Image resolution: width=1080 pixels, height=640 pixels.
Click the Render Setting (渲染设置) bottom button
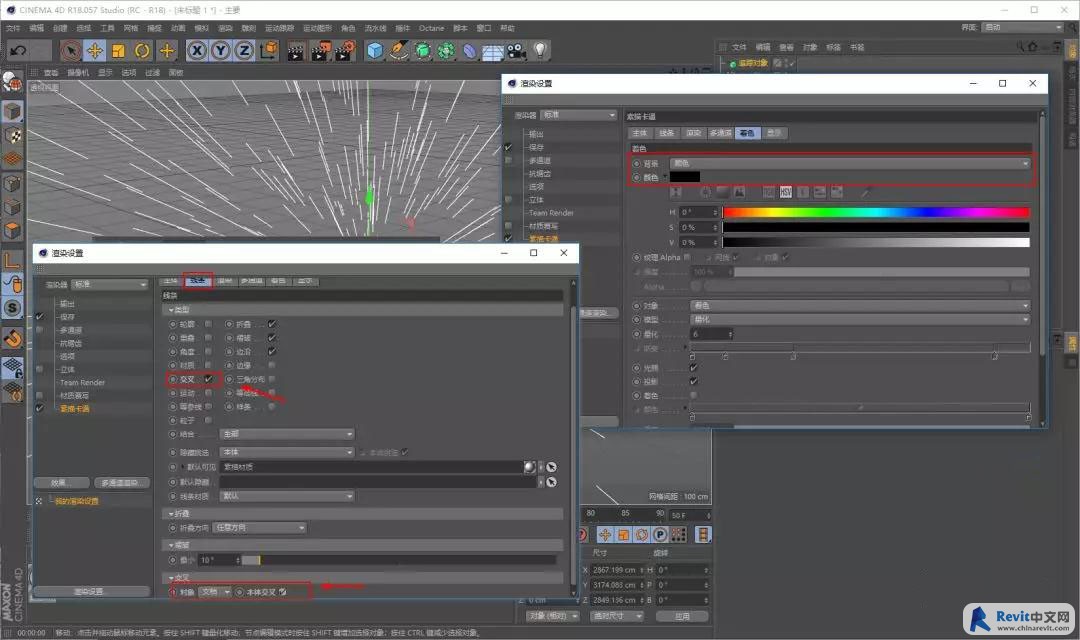(92, 591)
